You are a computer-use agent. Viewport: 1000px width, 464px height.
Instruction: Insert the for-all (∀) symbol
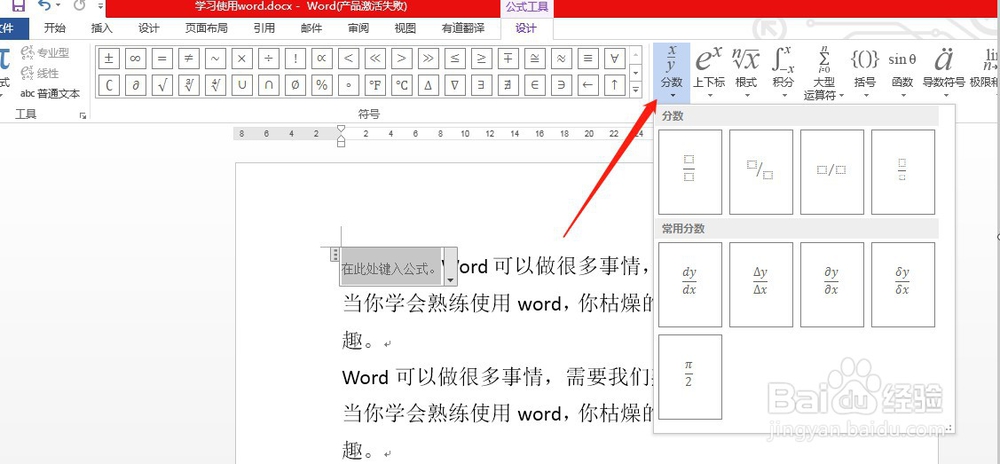pyautogui.click(x=614, y=59)
